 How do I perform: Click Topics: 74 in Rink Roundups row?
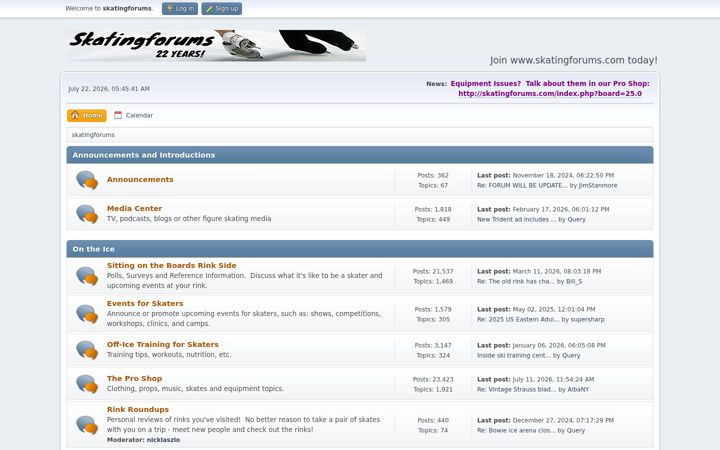coord(433,430)
